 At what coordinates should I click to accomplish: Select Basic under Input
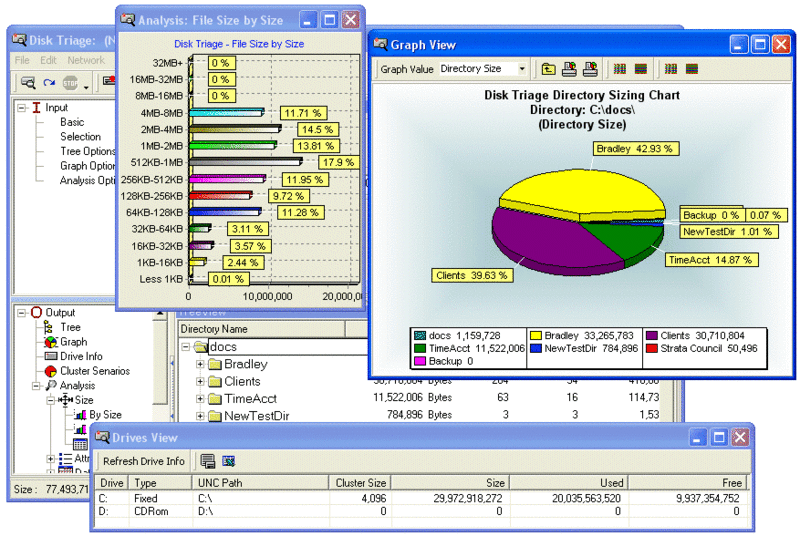72,122
